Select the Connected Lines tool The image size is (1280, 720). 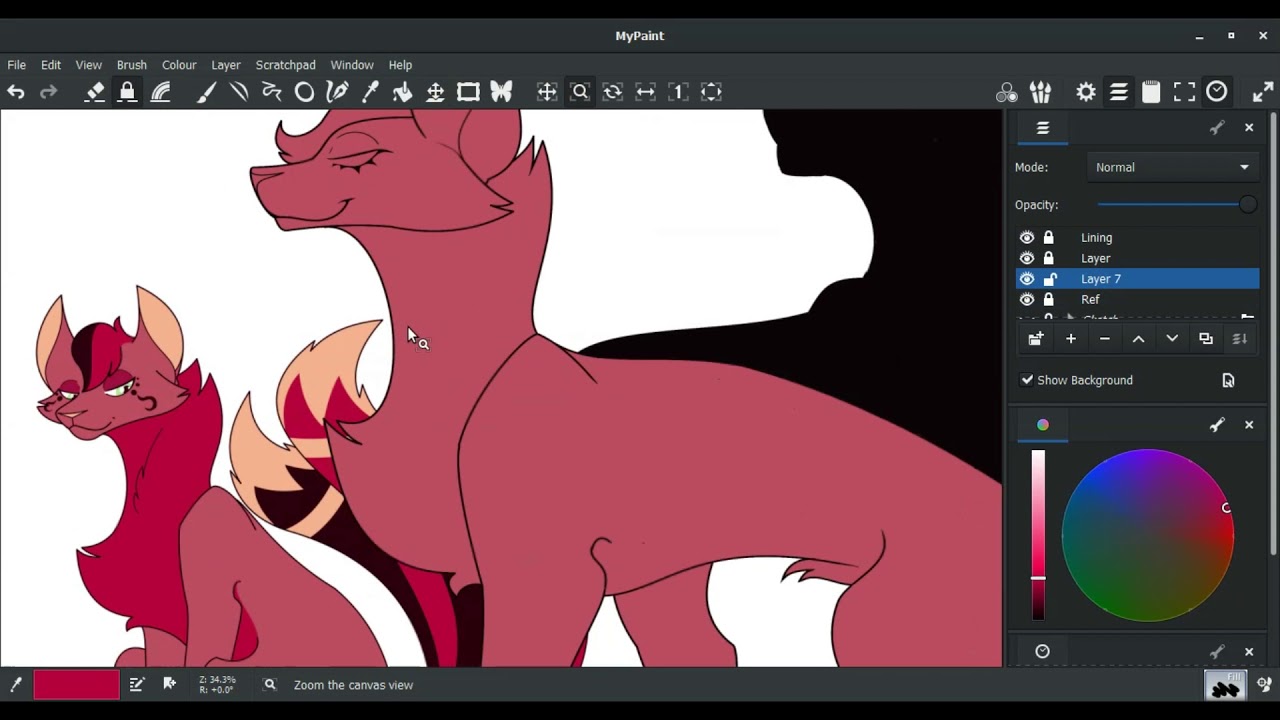271,92
